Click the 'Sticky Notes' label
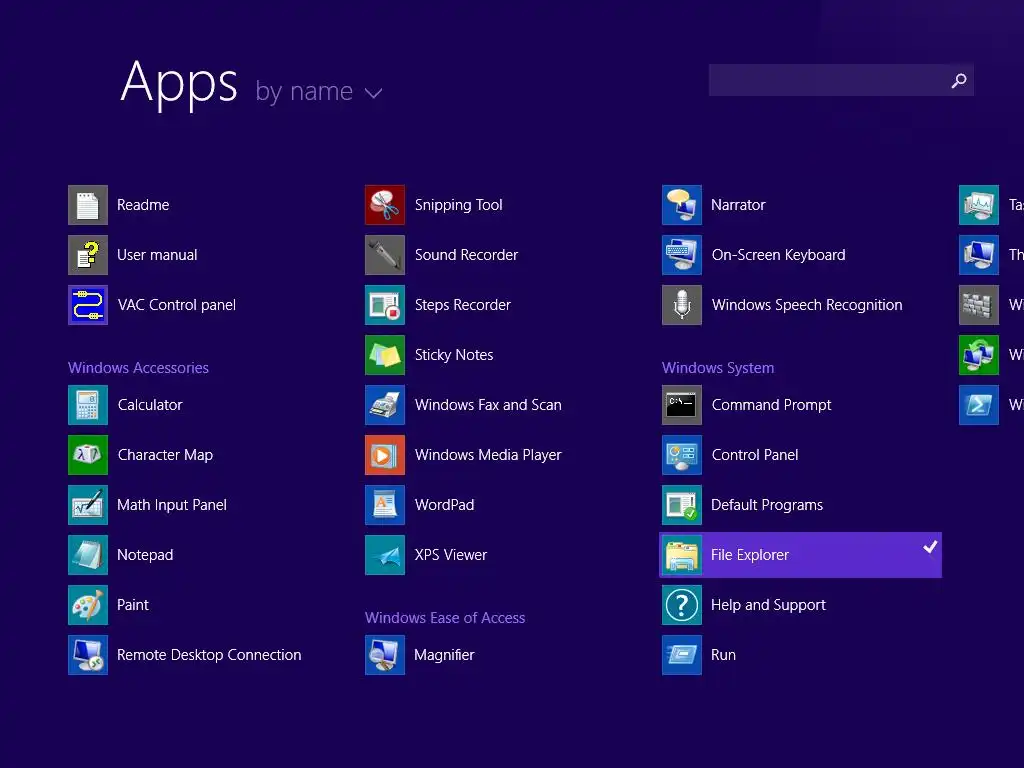 pos(454,355)
